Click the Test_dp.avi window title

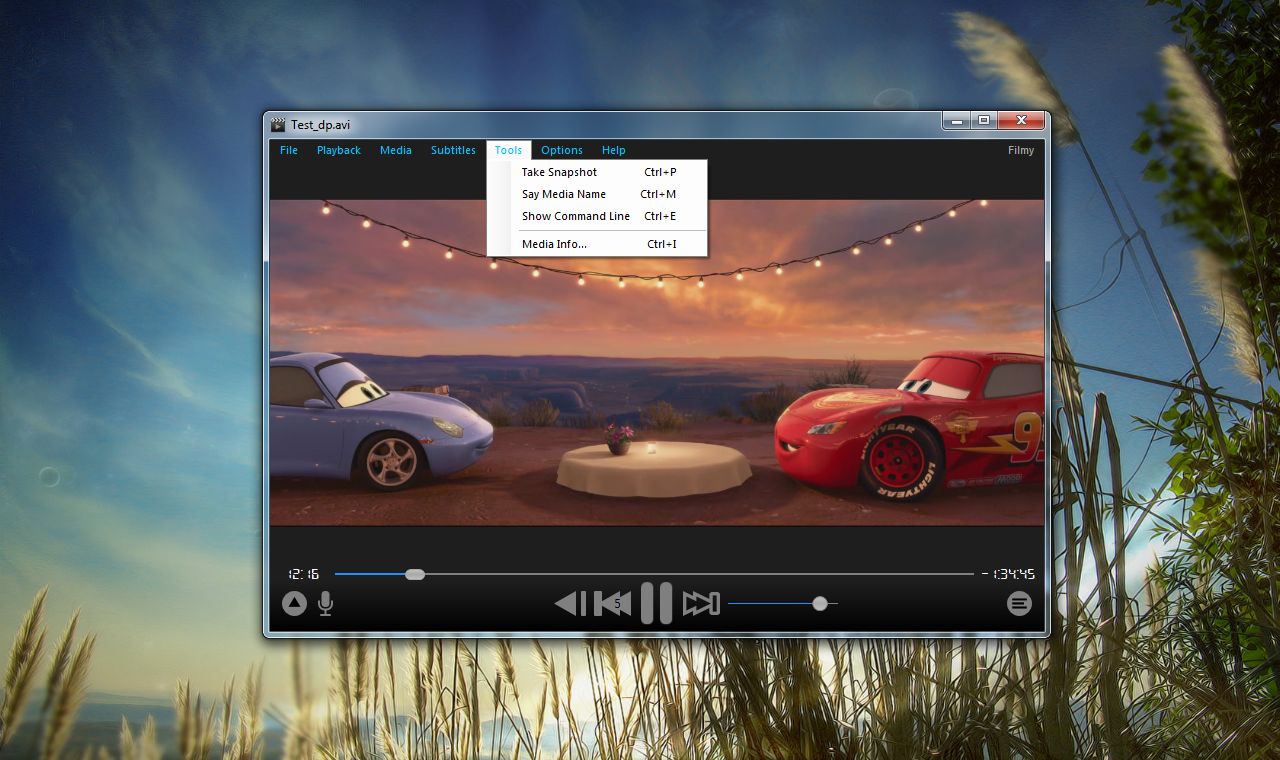(x=321, y=125)
